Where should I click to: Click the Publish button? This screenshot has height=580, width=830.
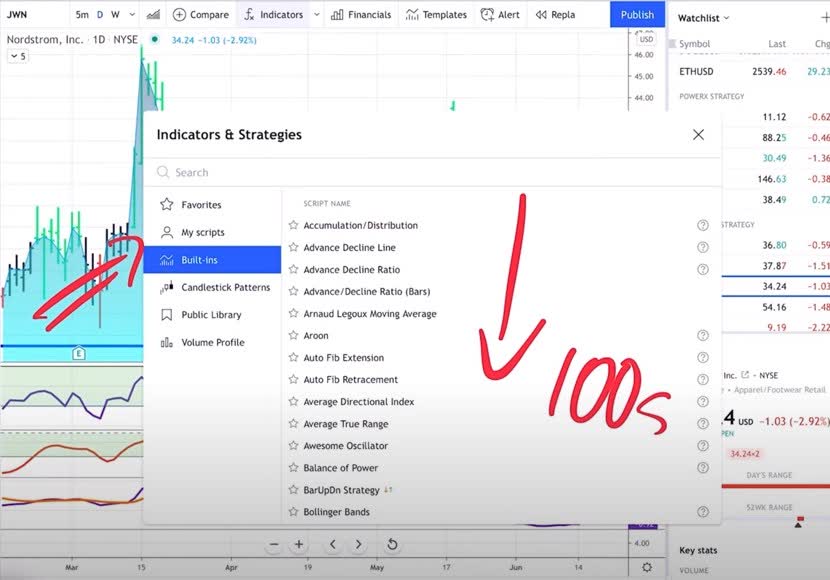(637, 15)
